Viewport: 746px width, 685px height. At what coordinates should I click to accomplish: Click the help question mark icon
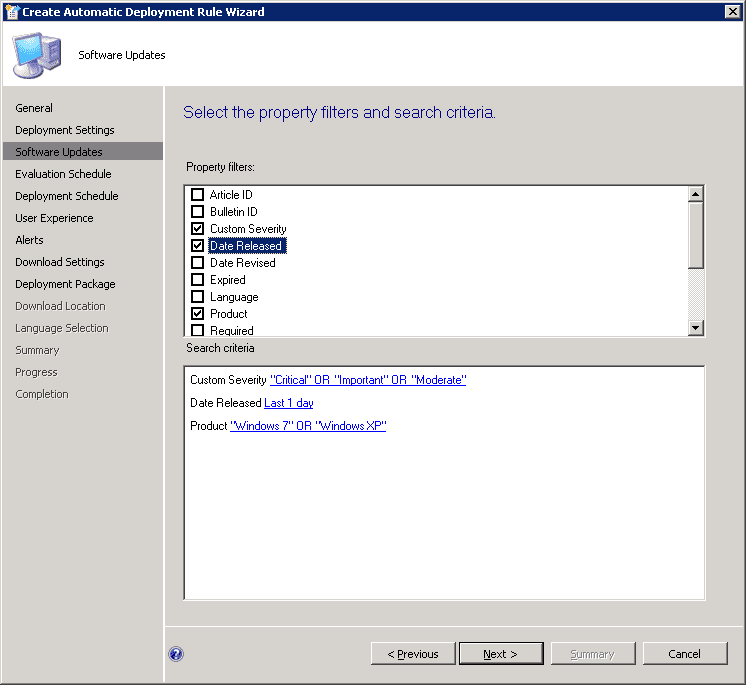(176, 654)
